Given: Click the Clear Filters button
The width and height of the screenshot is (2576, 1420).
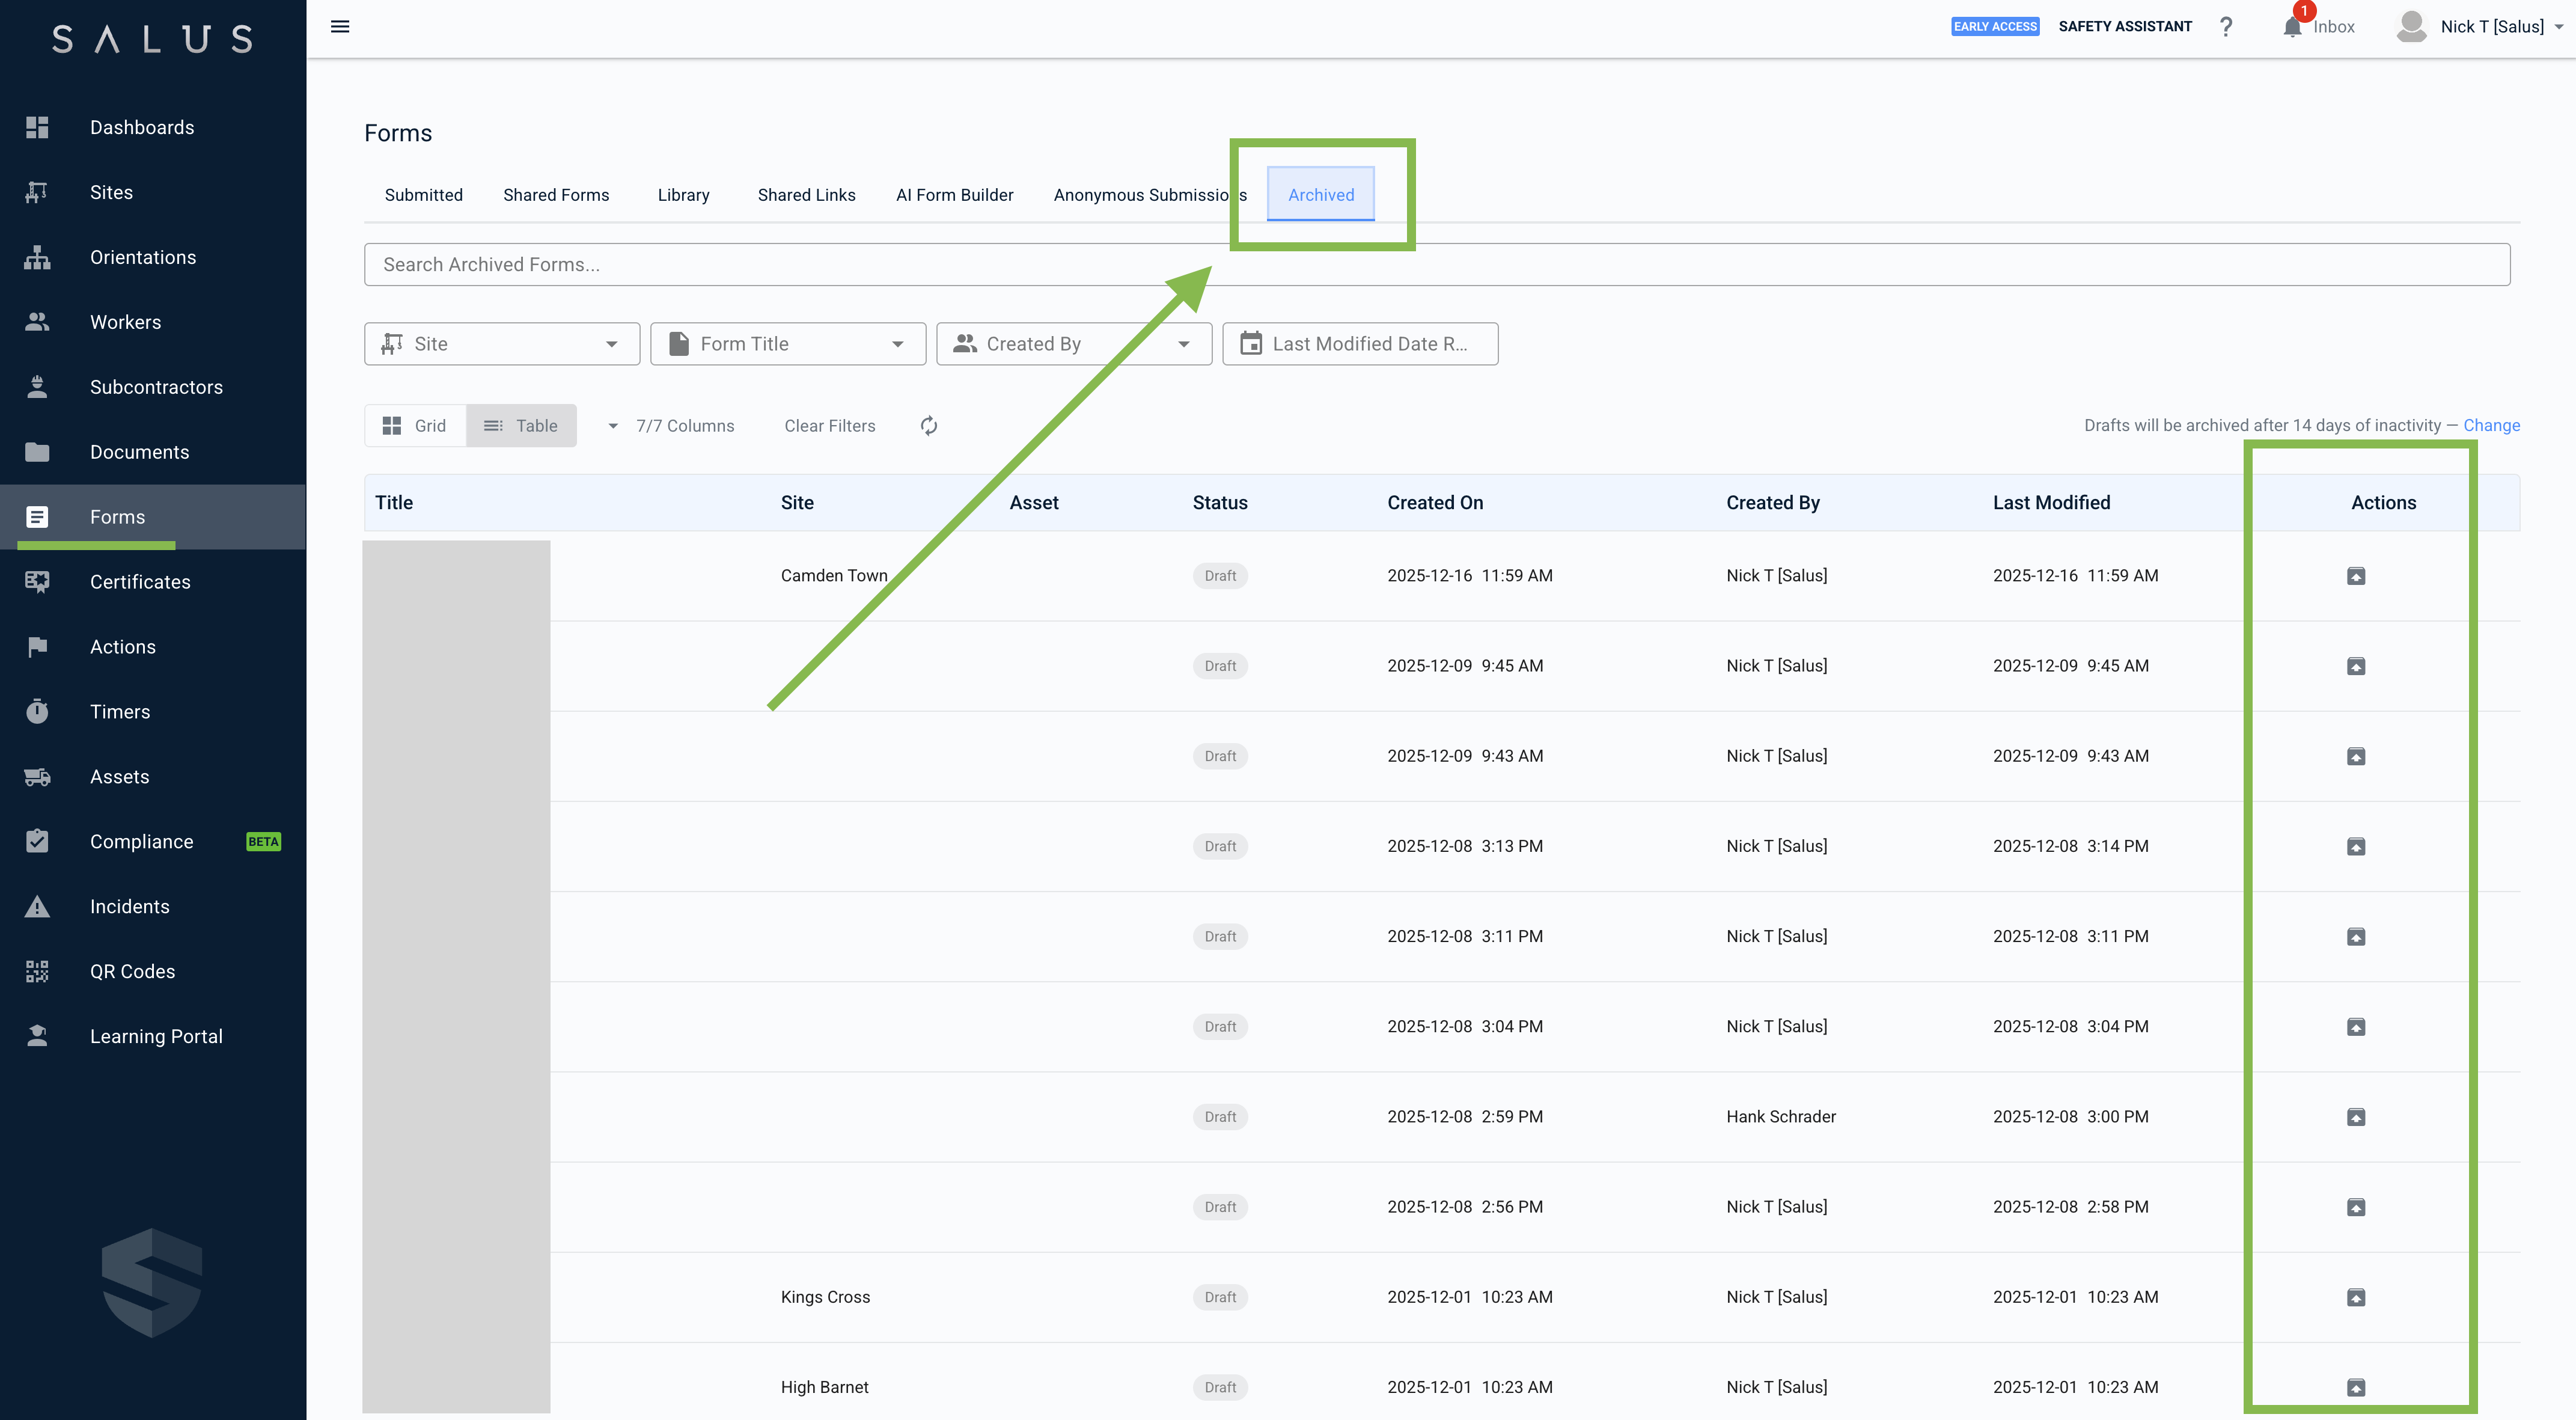Looking at the screenshot, I should pyautogui.click(x=829, y=426).
